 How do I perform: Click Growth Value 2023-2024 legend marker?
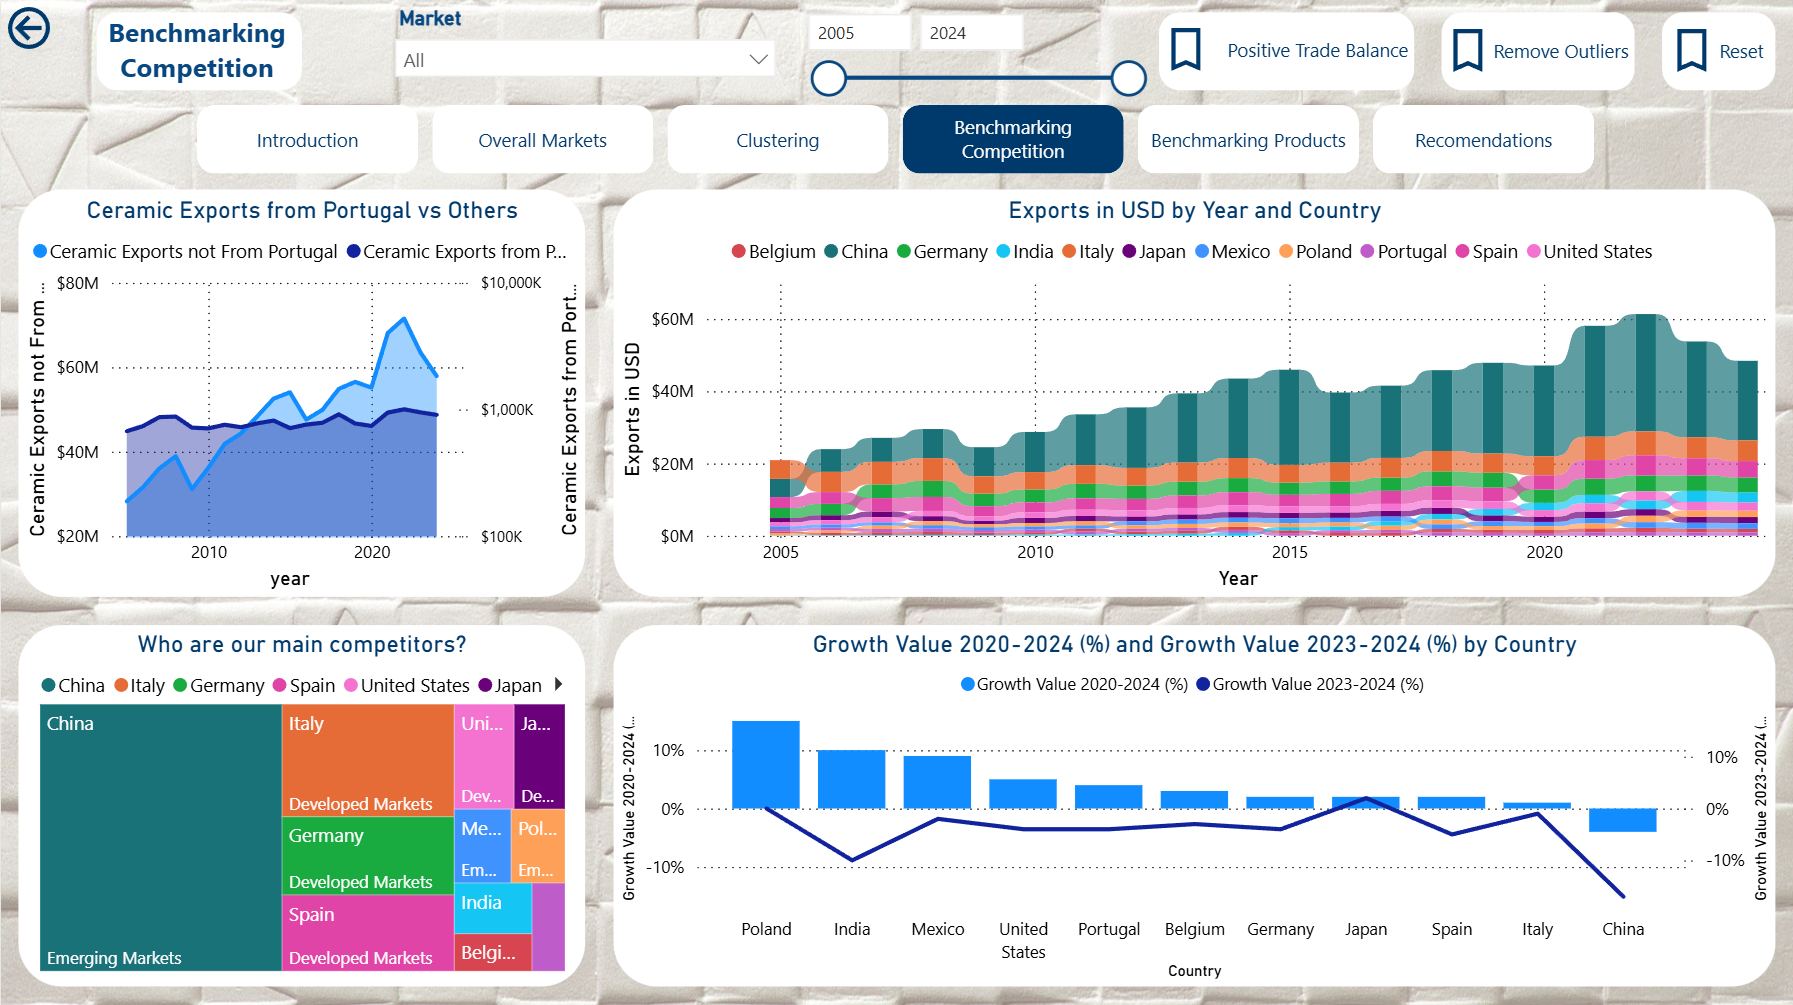pyautogui.click(x=1203, y=685)
